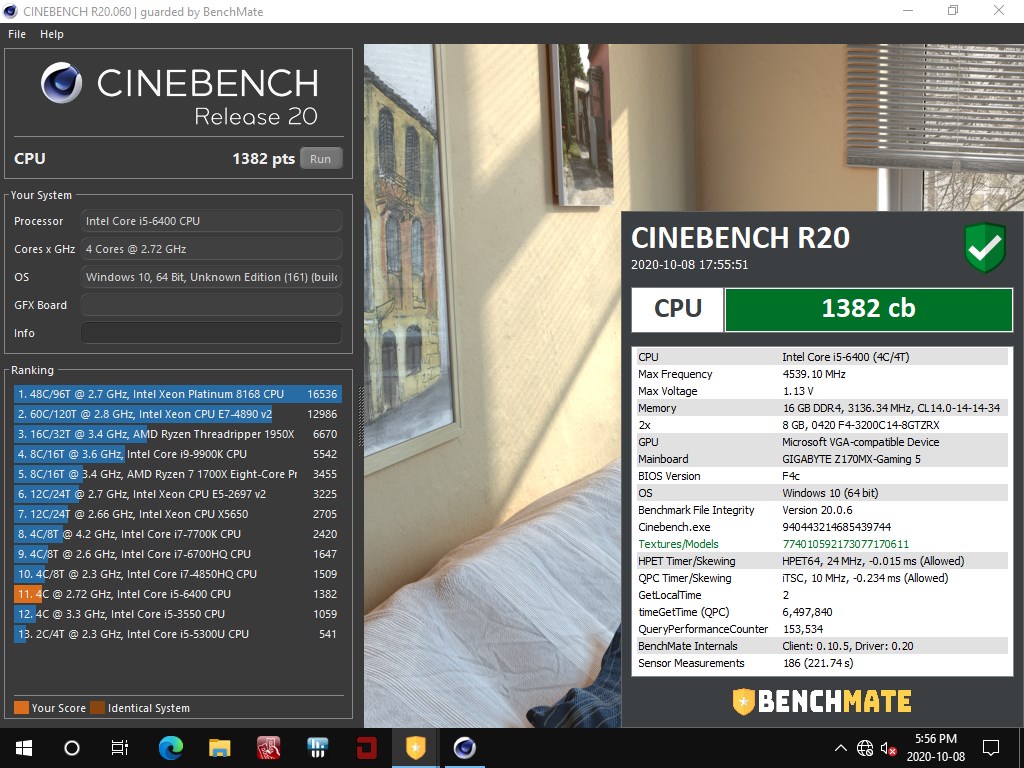Image resolution: width=1024 pixels, height=768 pixels.
Task: Select ranking row Intel Core i5-3550
Action: coord(178,614)
